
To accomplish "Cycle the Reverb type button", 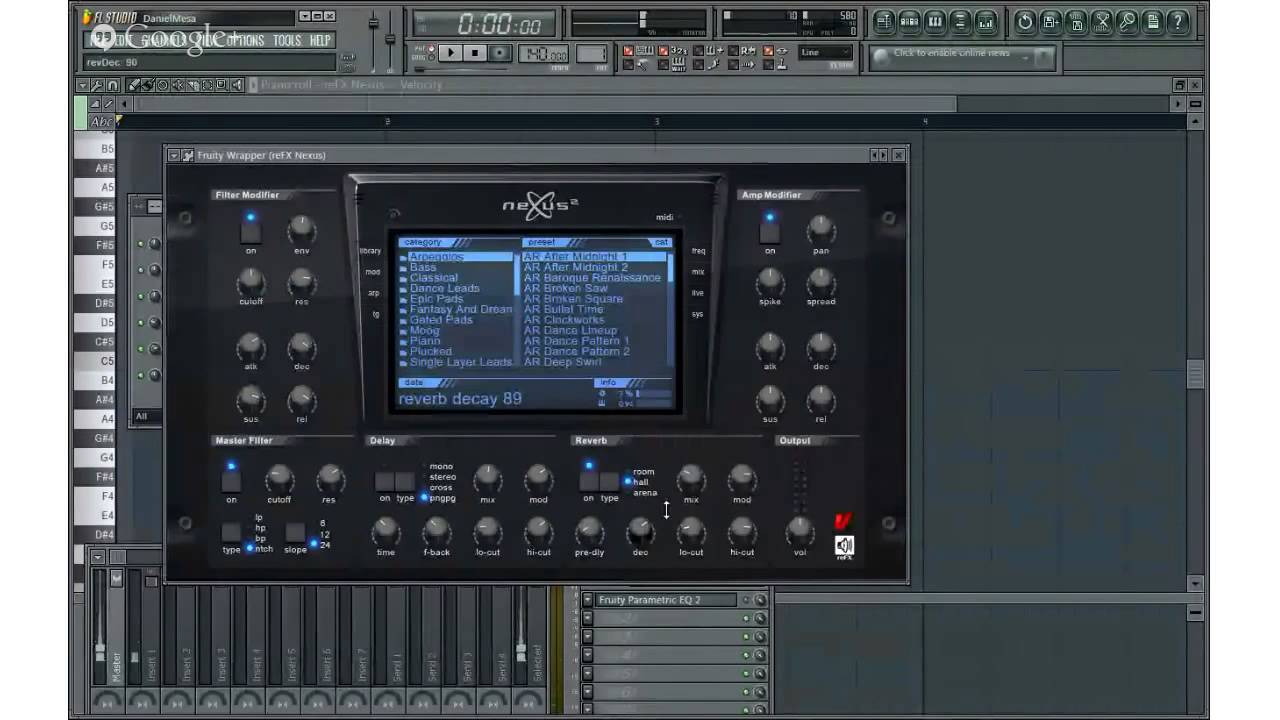I will tap(609, 481).
